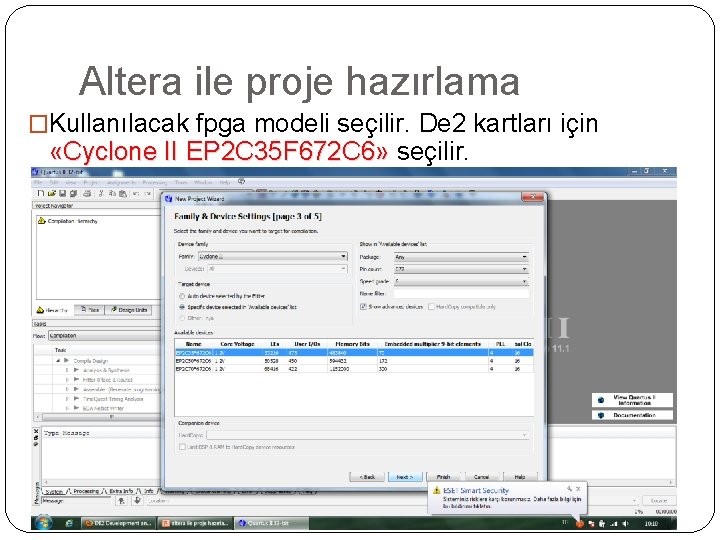Click the network icon in system tray

pyautogui.click(x=613, y=523)
